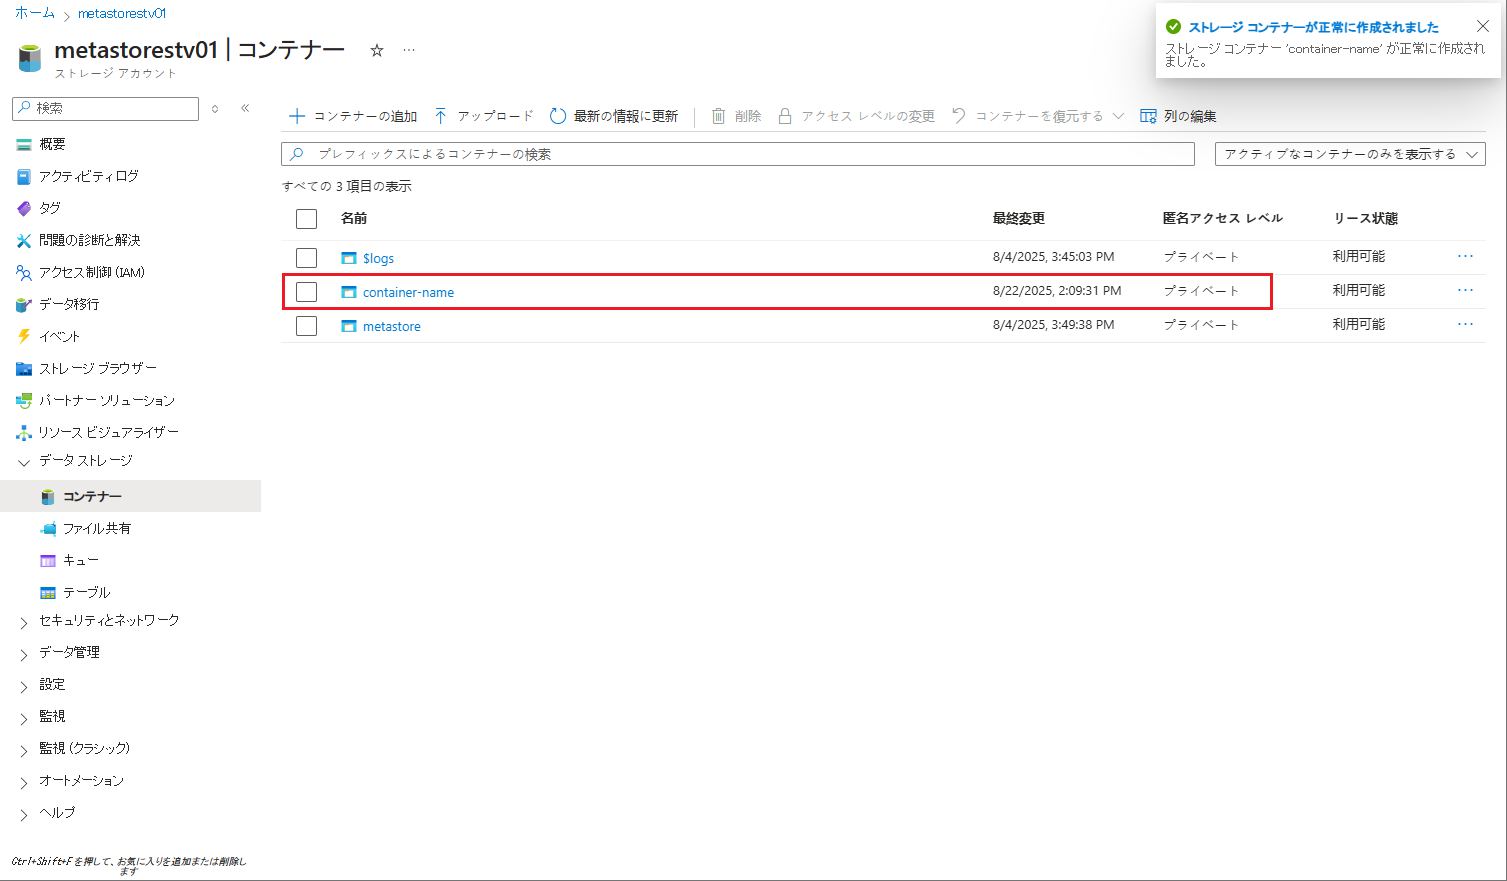Viewport: 1507px width, 881px height.
Task: Open ファイル共有 in sidebar
Action: [x=96, y=528]
